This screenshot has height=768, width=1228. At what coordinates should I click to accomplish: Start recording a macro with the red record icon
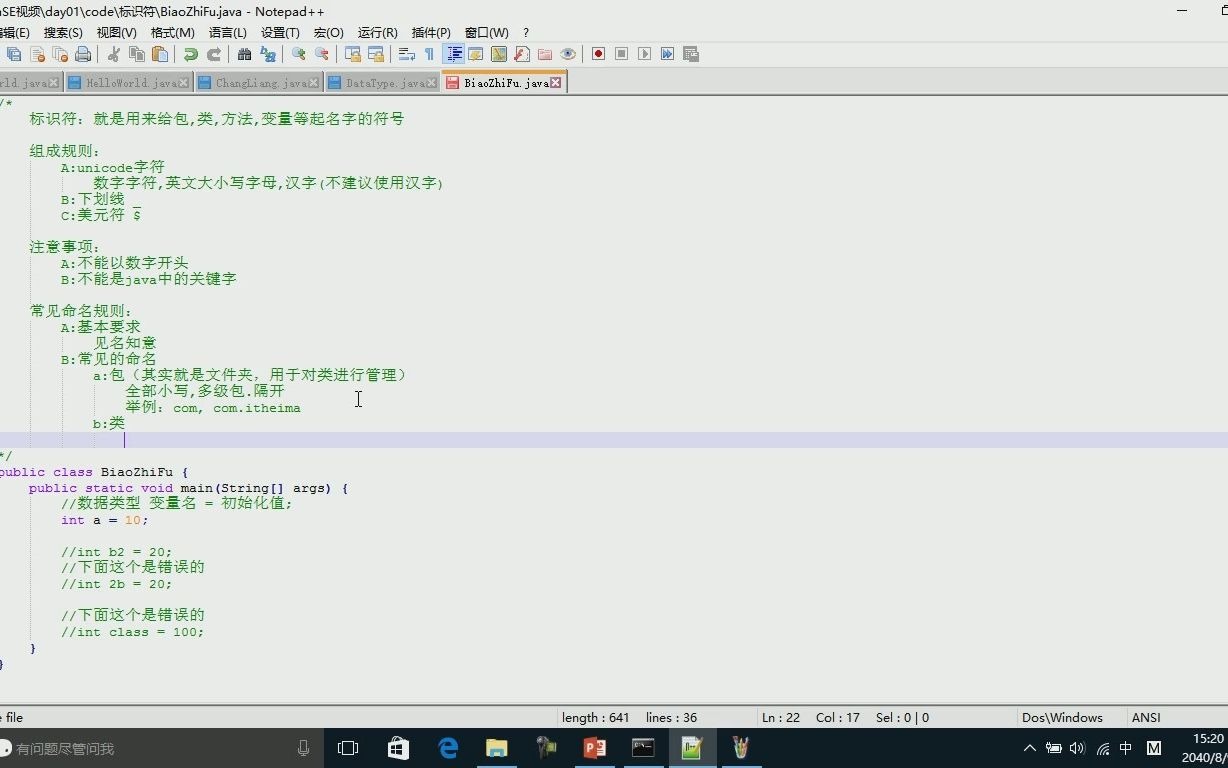tap(597, 54)
